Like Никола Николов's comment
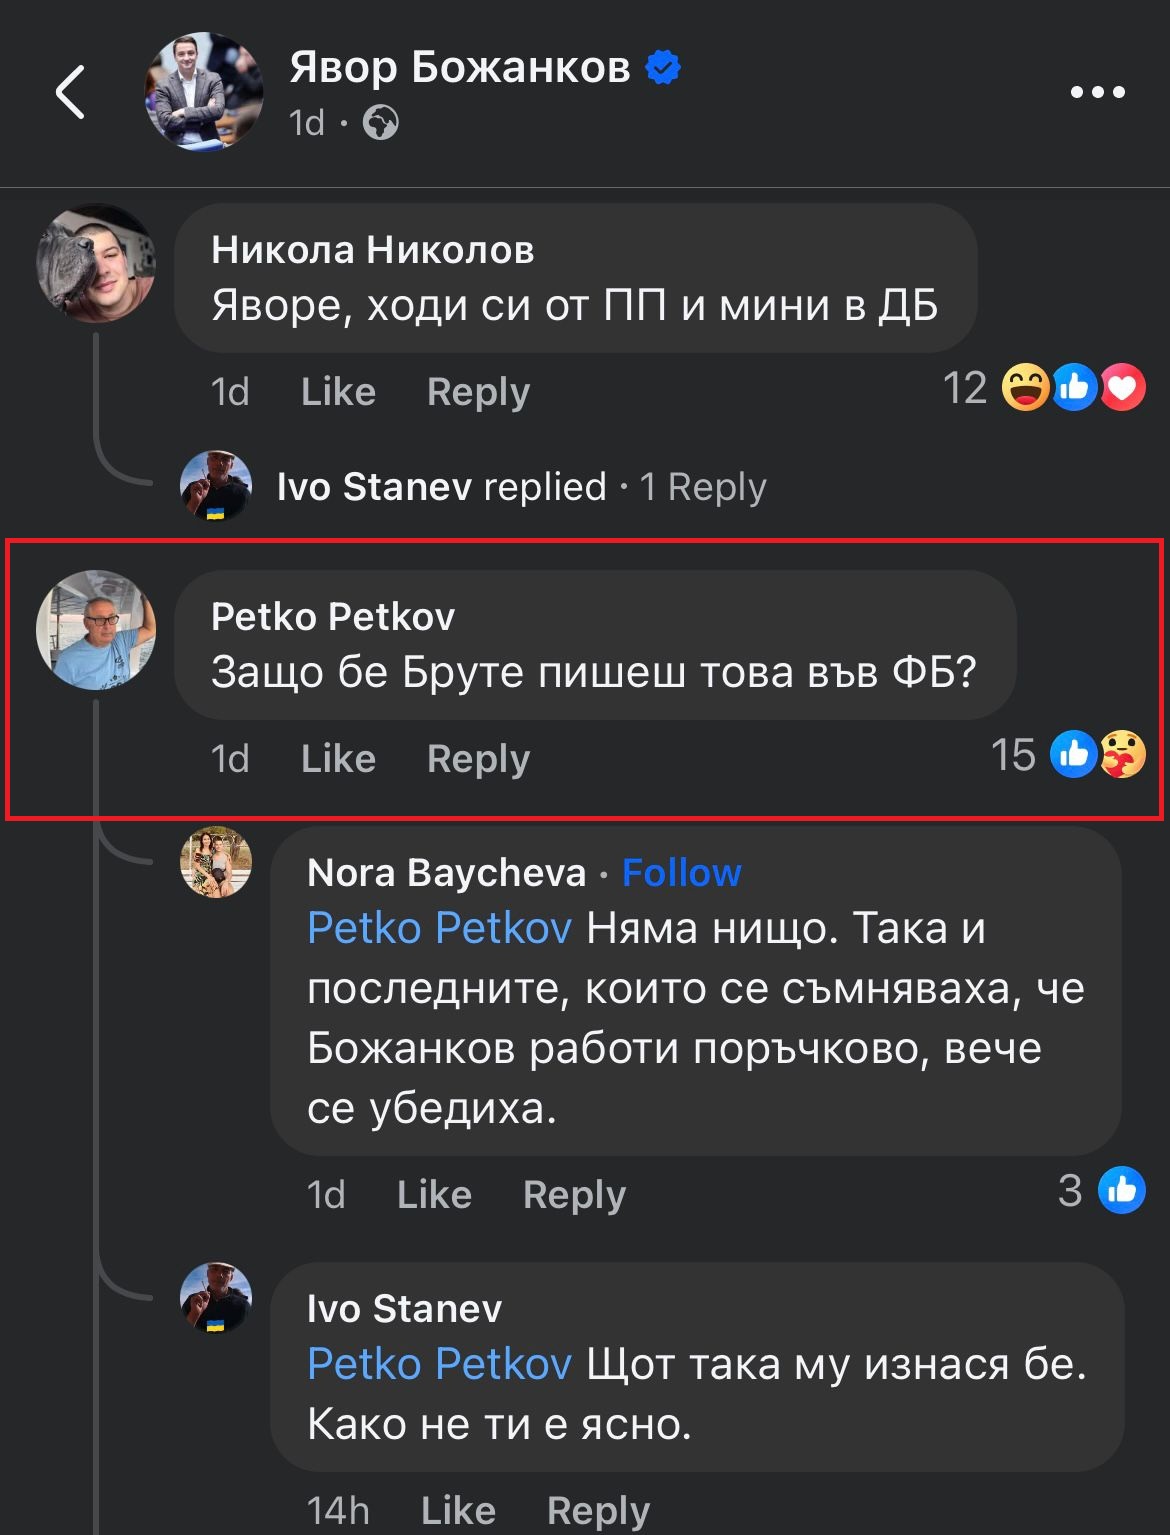 pyautogui.click(x=338, y=392)
